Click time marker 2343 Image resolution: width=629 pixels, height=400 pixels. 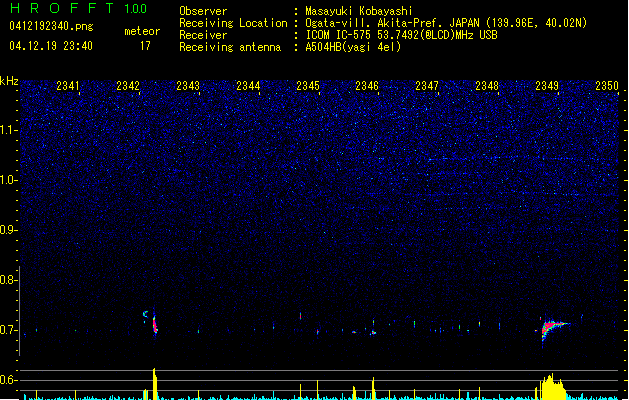[x=188, y=86]
